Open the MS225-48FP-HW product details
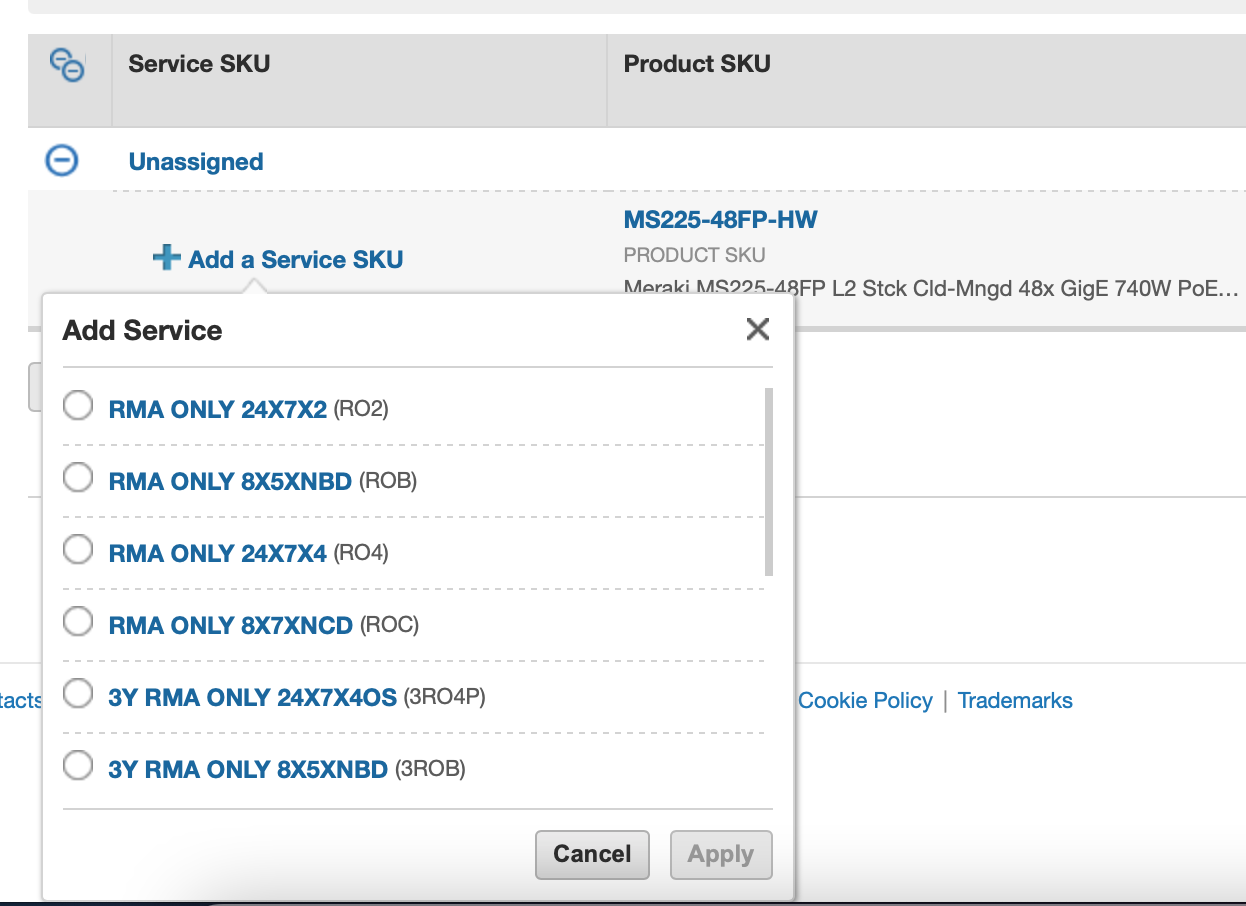The height and width of the screenshot is (906, 1246). click(x=718, y=219)
